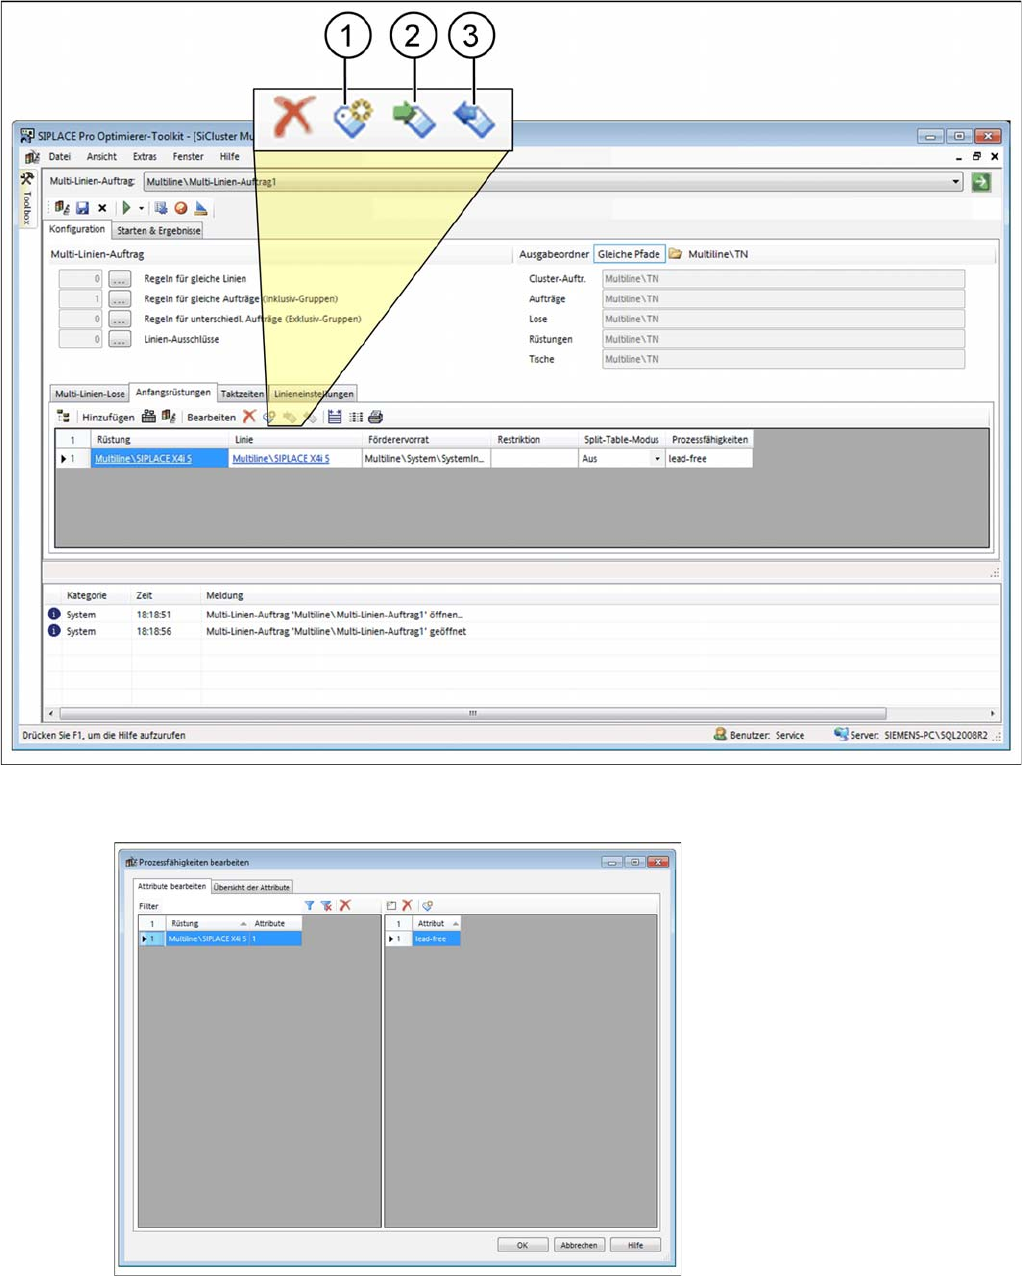Open the ellipsis for Regeln für gleiche Linien
The height and width of the screenshot is (1276, 1022).
pos(120,279)
